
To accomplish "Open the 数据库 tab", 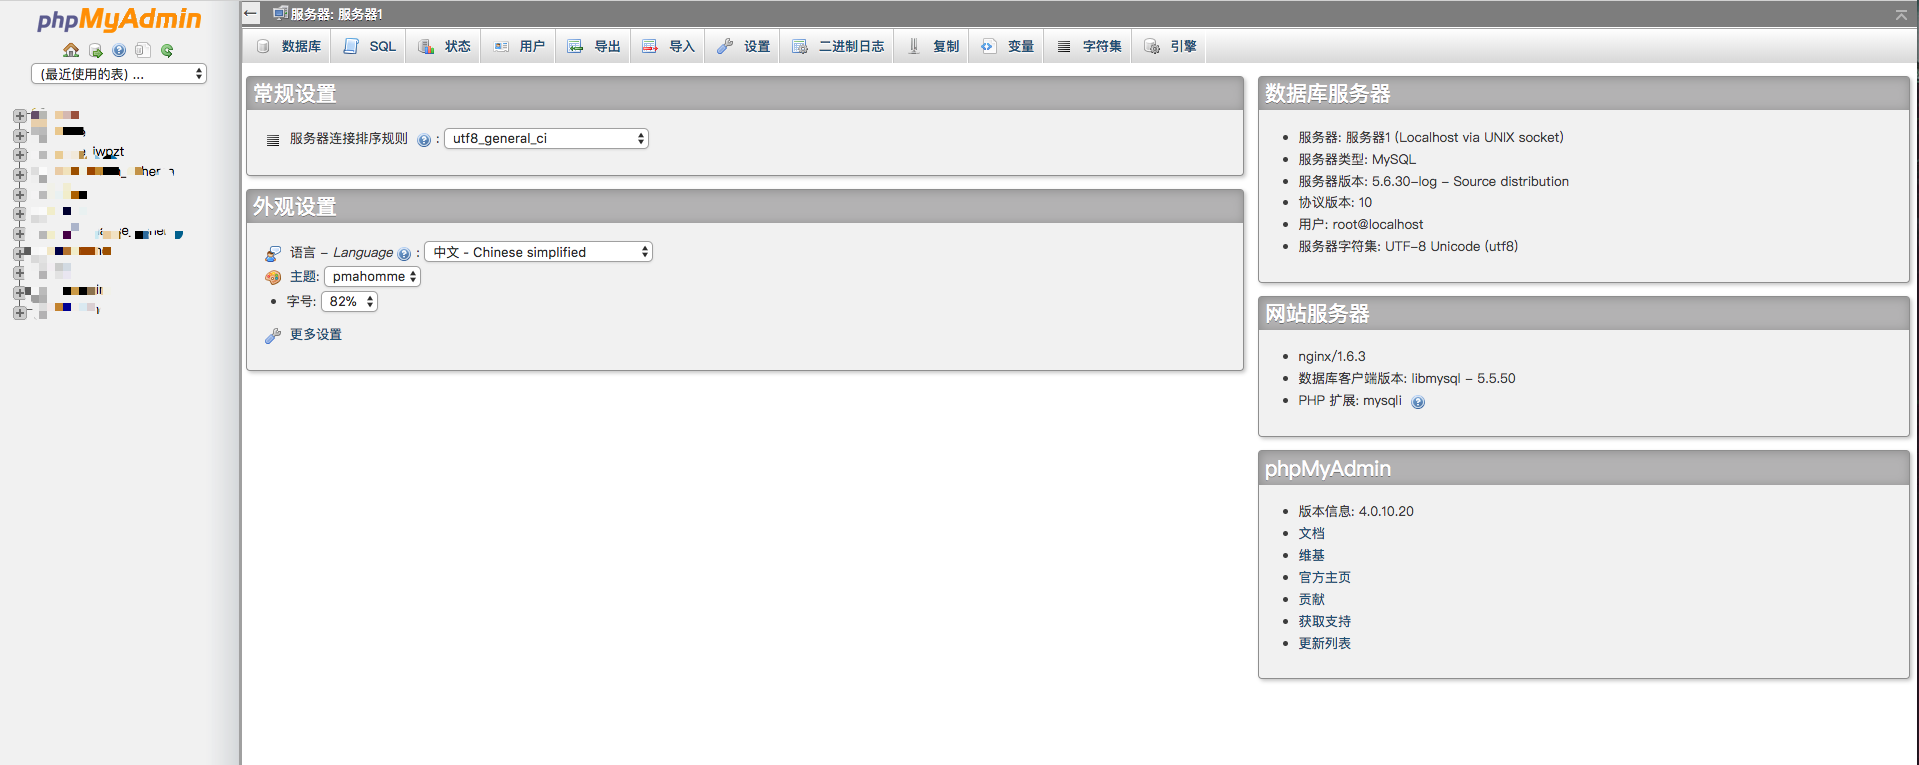I will point(288,46).
